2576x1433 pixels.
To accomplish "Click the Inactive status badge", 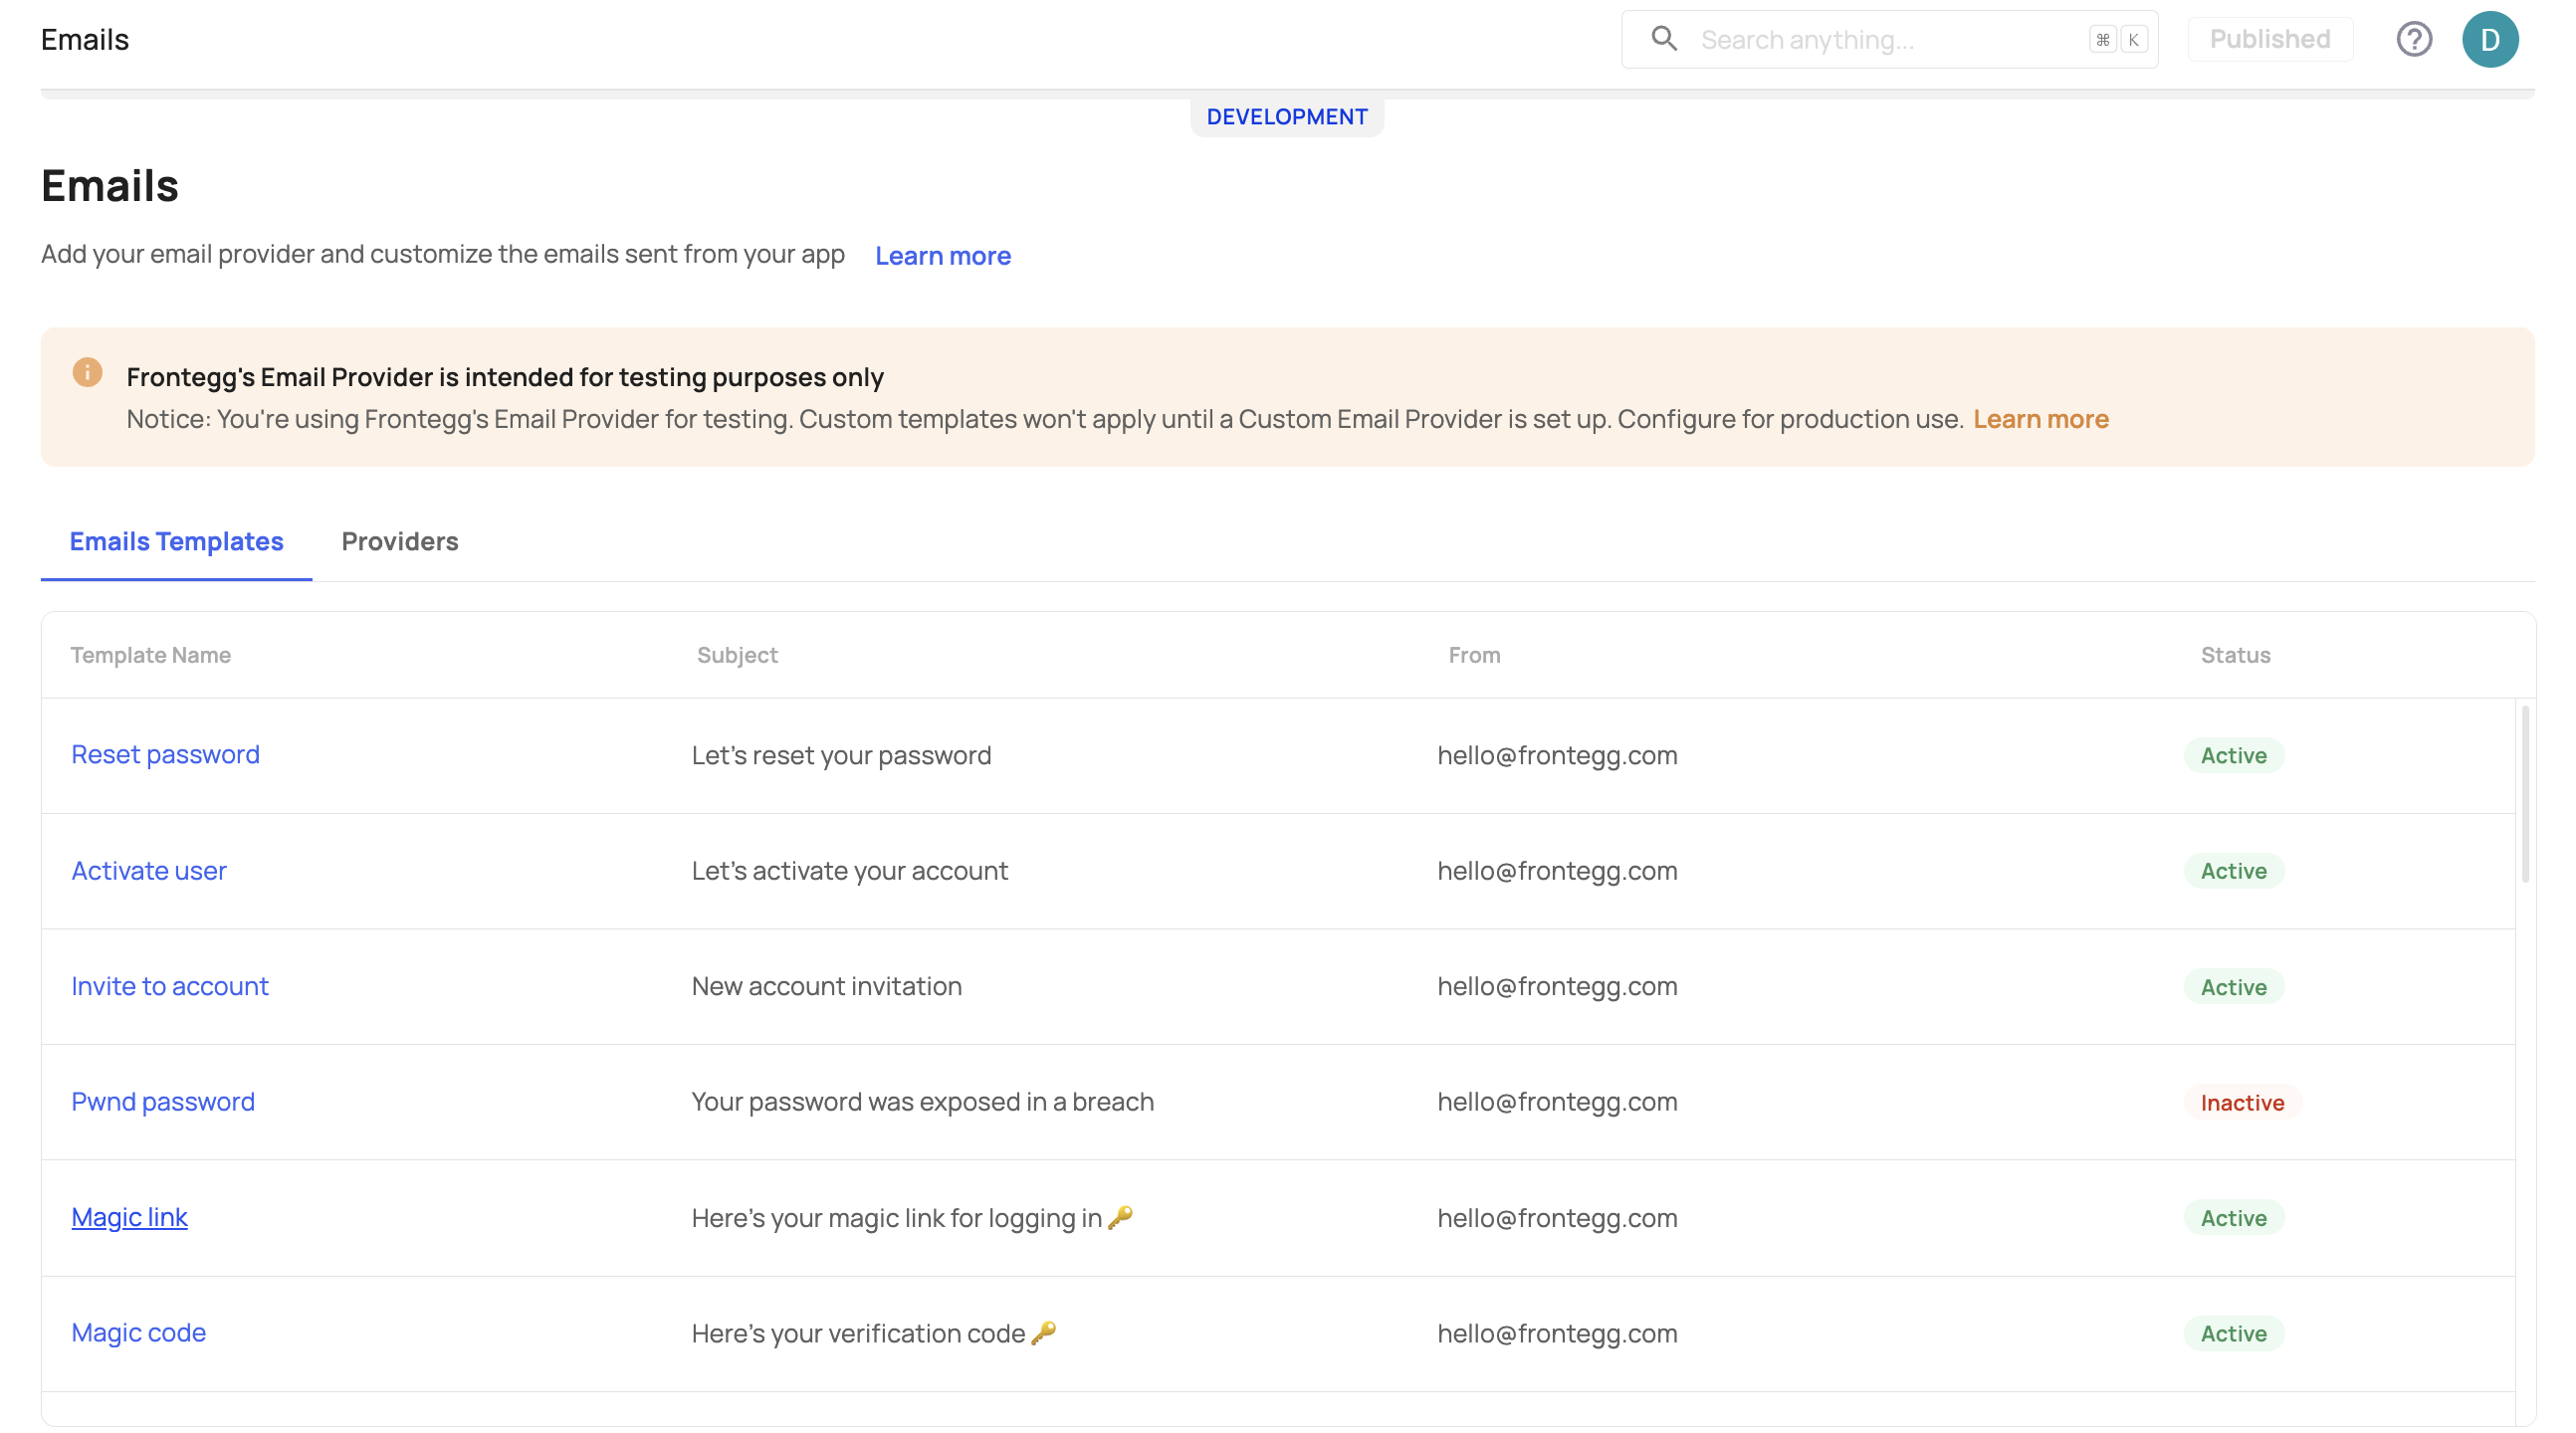I will click(2241, 1102).
